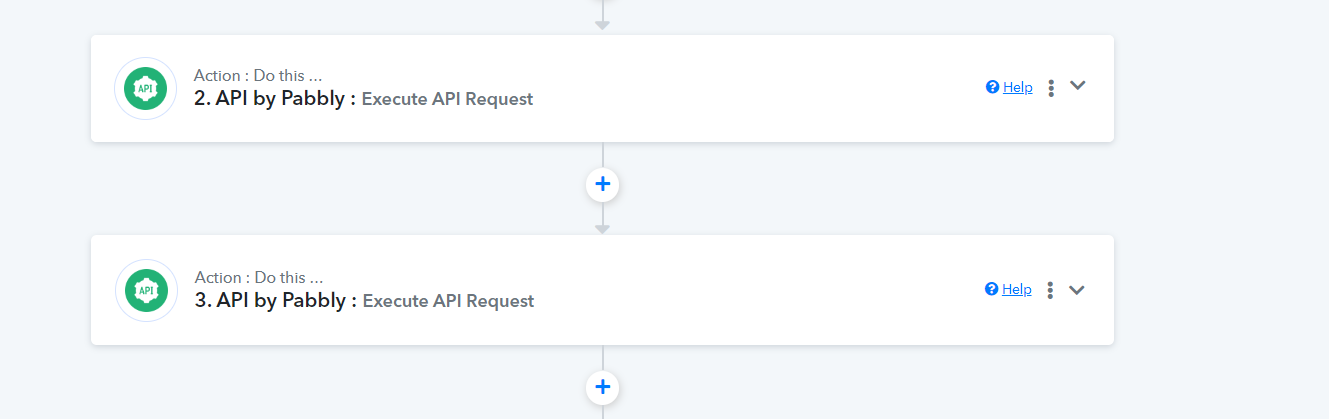Click 'Action : Do this ...' label in step 3

[x=259, y=277]
